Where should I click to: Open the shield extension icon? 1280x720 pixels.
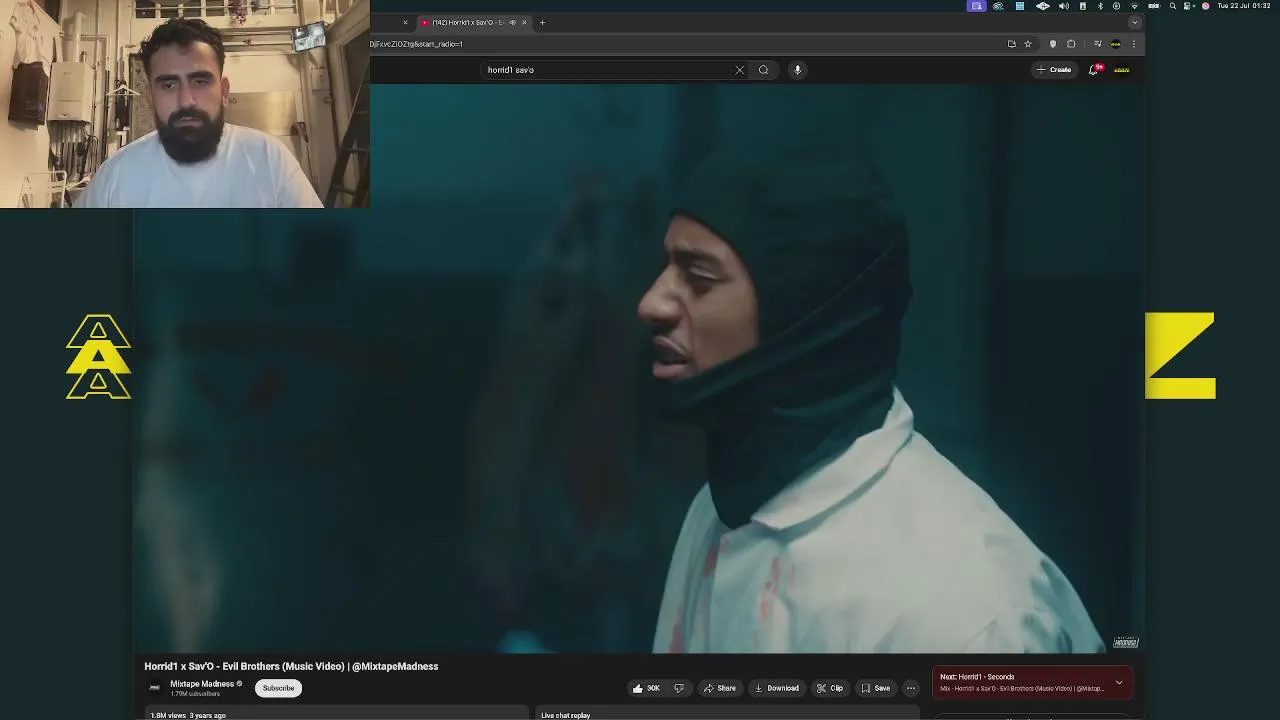[x=1052, y=44]
